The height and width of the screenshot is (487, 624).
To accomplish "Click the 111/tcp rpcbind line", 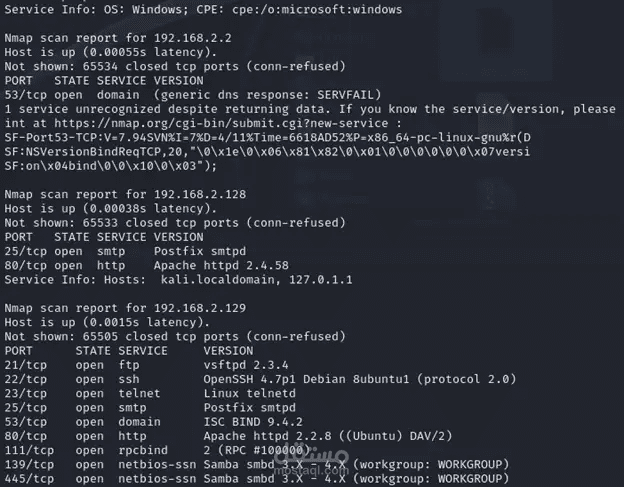I will pyautogui.click(x=157, y=450).
